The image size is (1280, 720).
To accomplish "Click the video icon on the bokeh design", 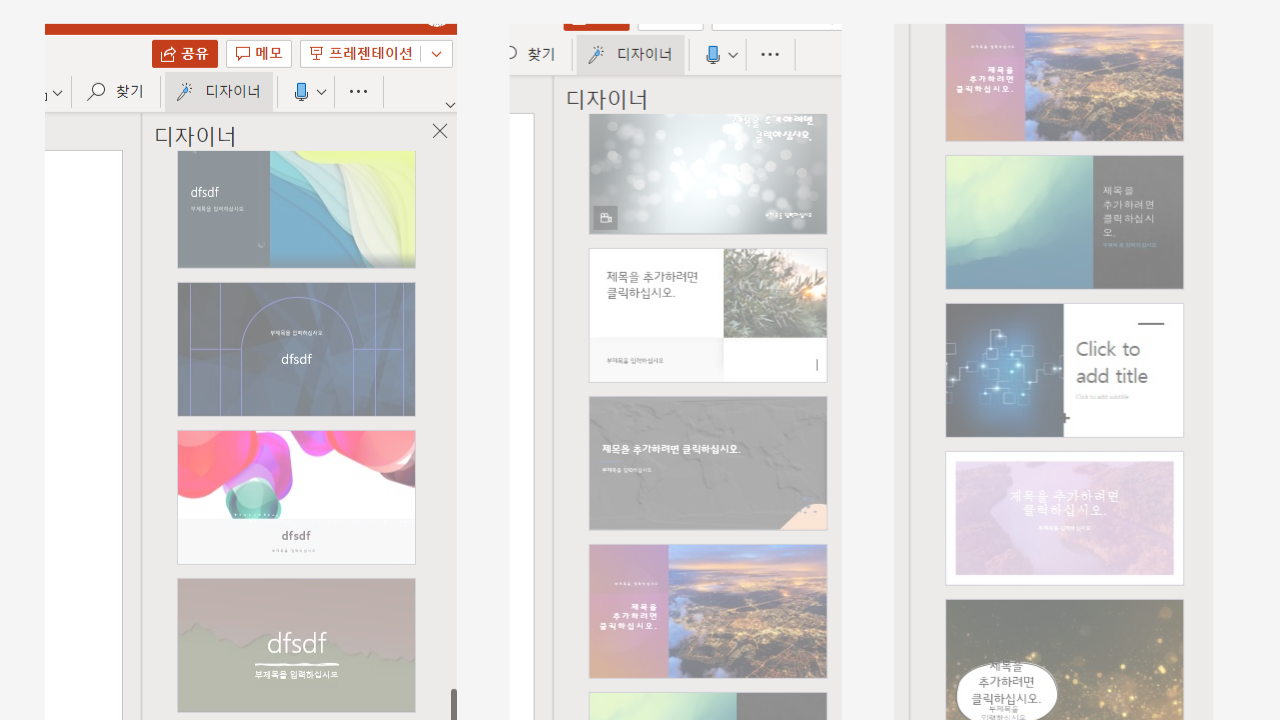I will [605, 218].
